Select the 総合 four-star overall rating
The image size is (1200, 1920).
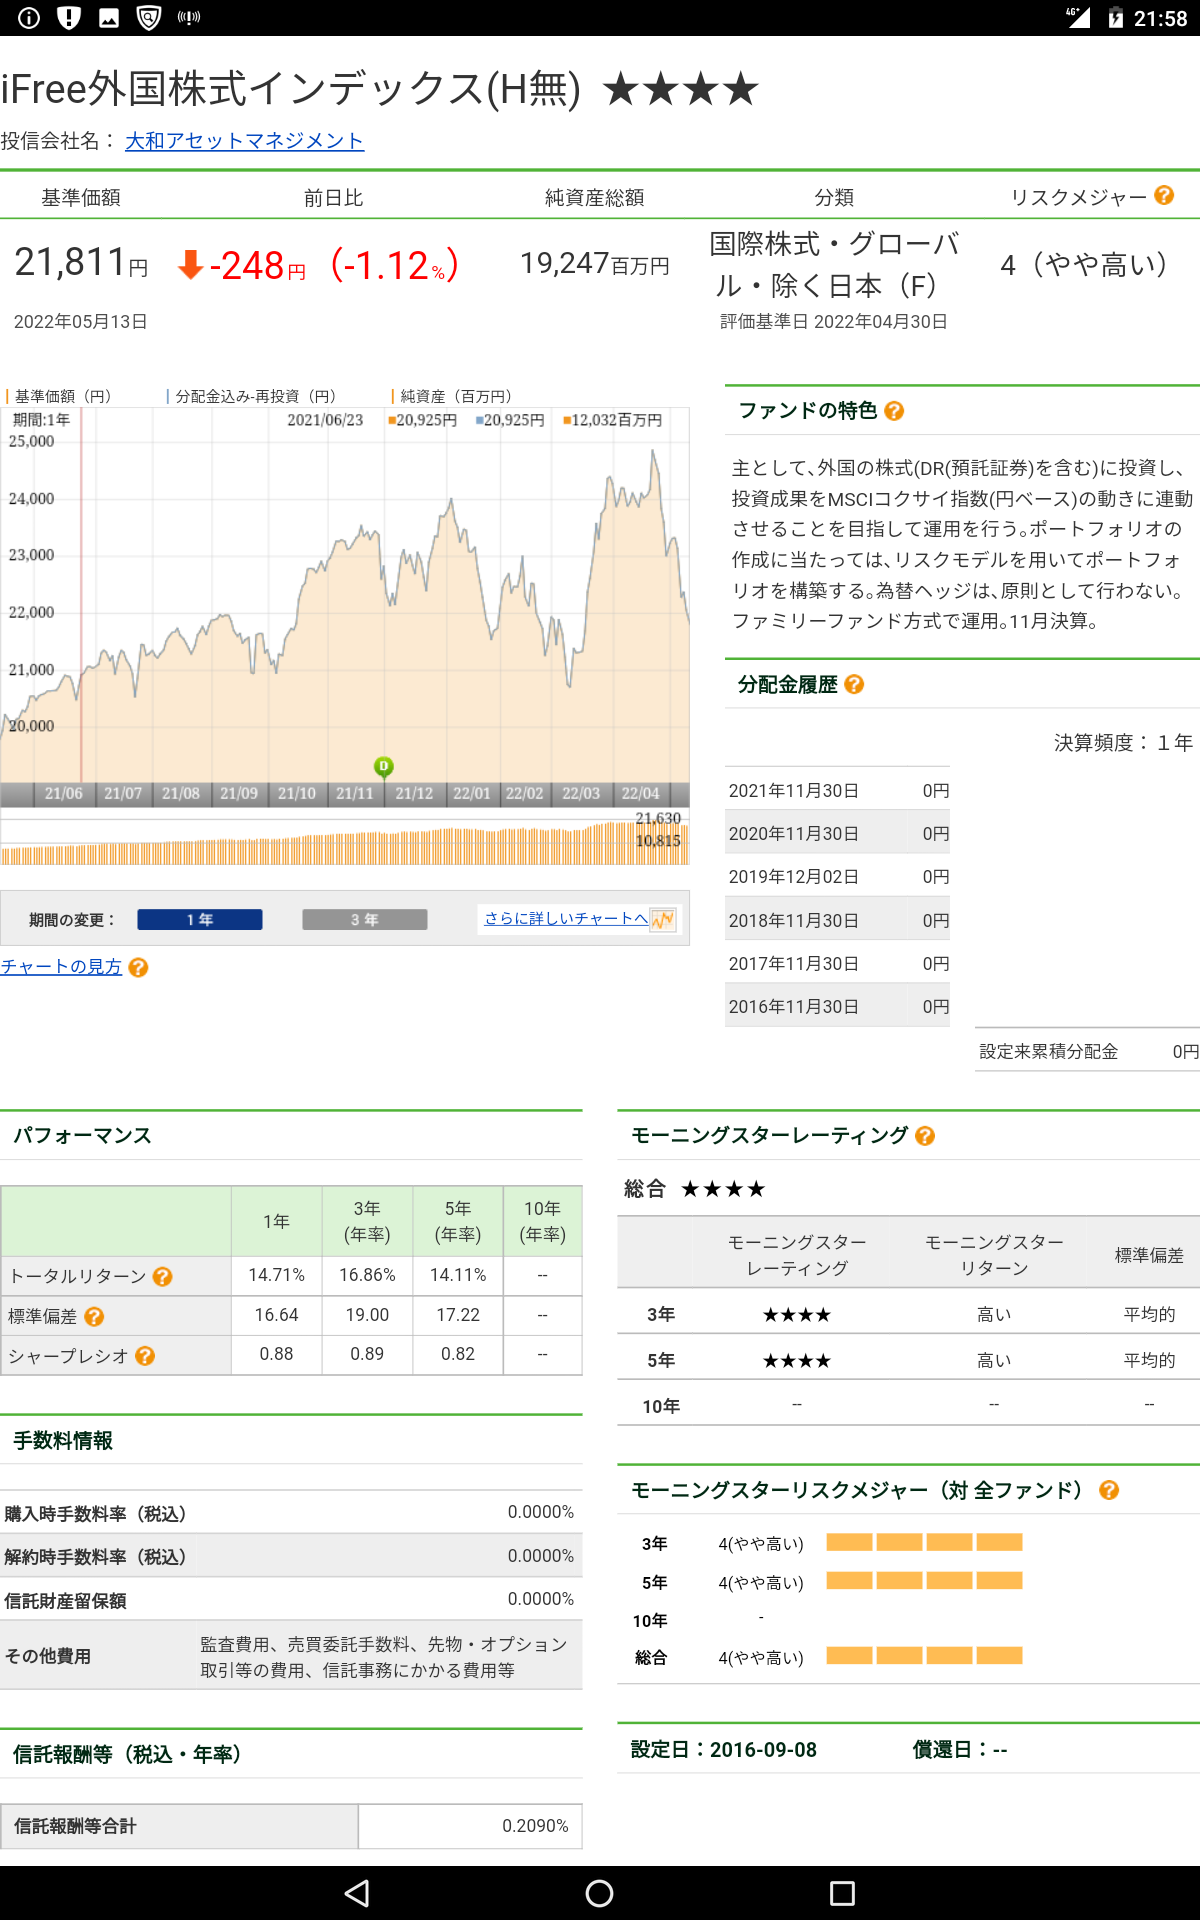coord(723,1189)
